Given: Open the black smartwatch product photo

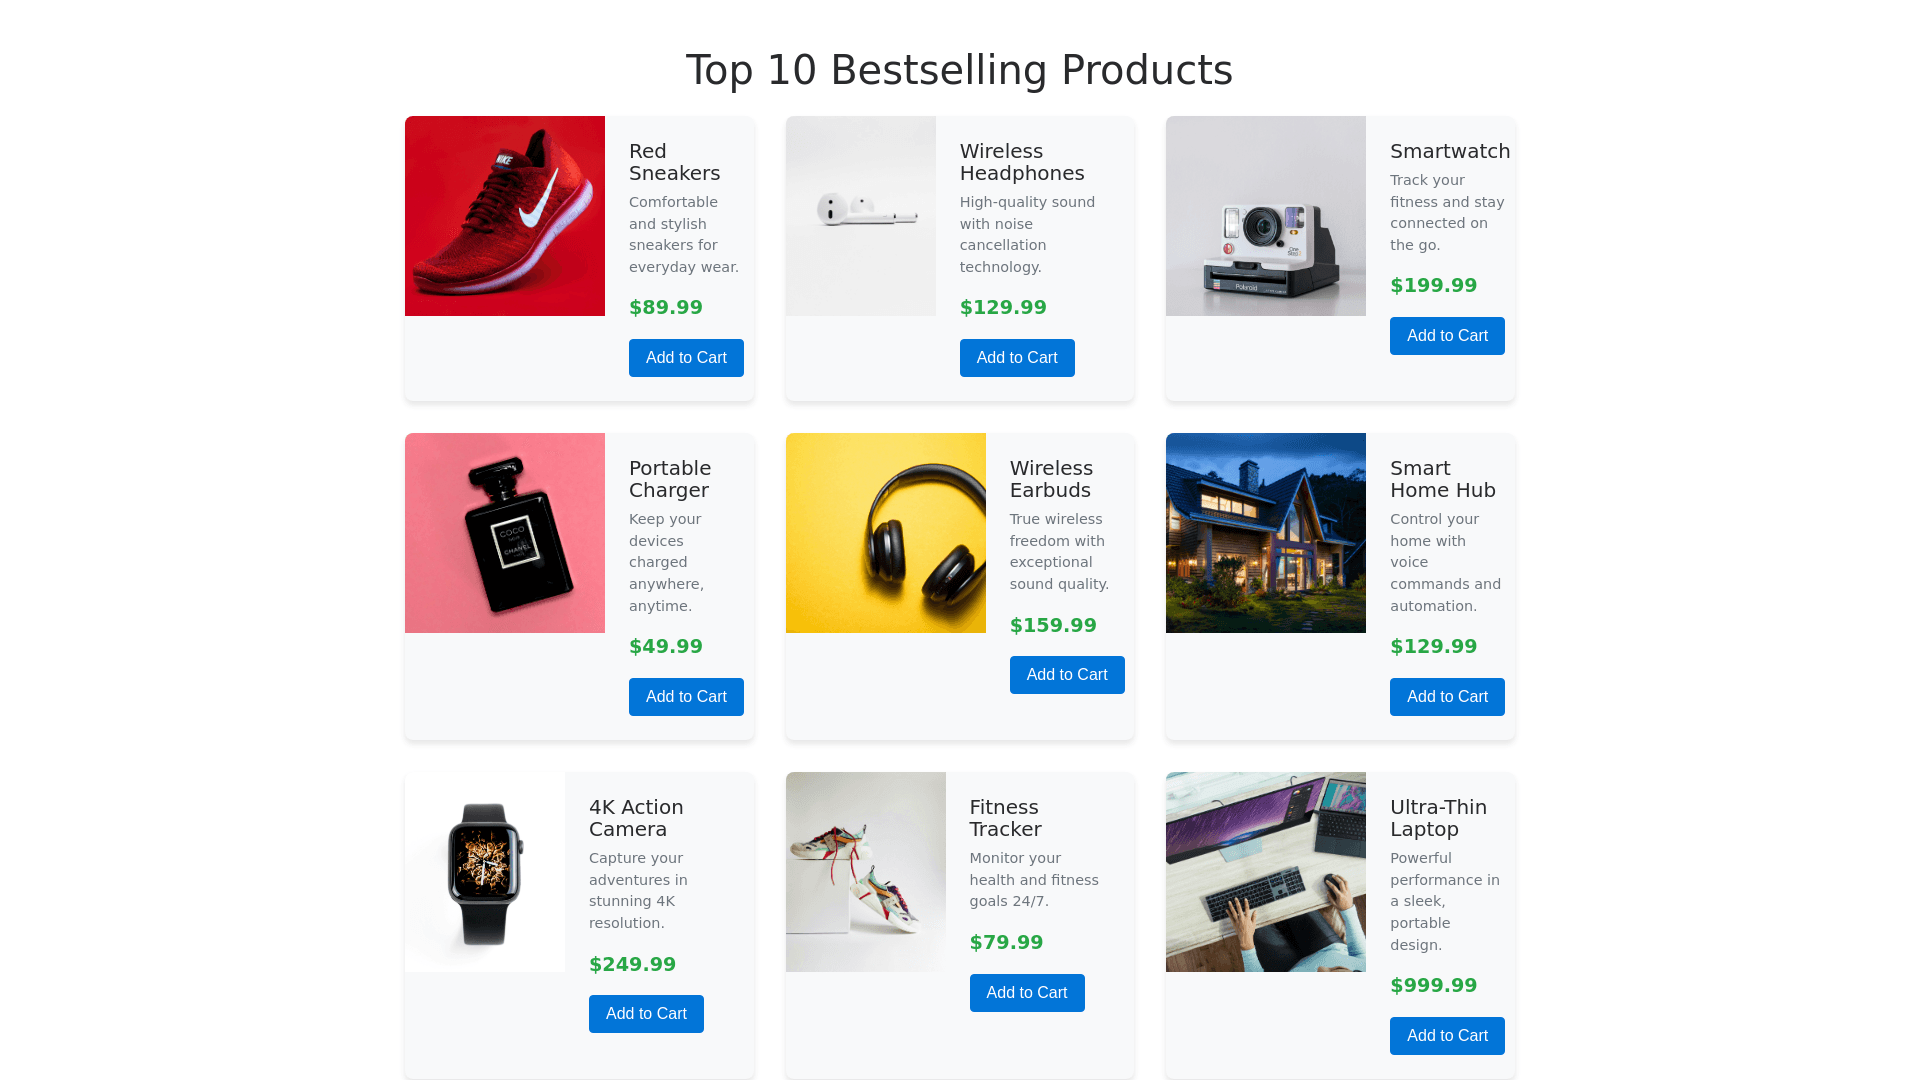Looking at the screenshot, I should coord(485,872).
